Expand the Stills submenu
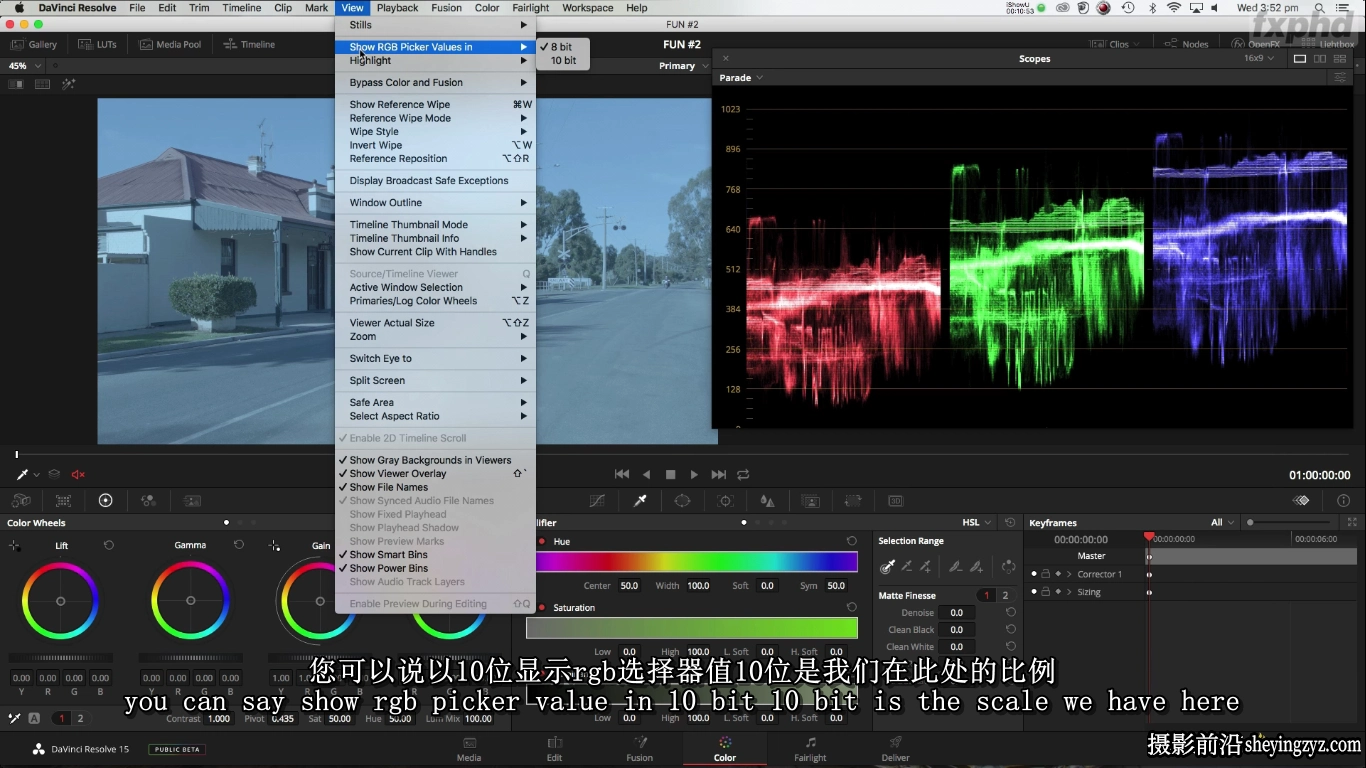 pos(435,25)
